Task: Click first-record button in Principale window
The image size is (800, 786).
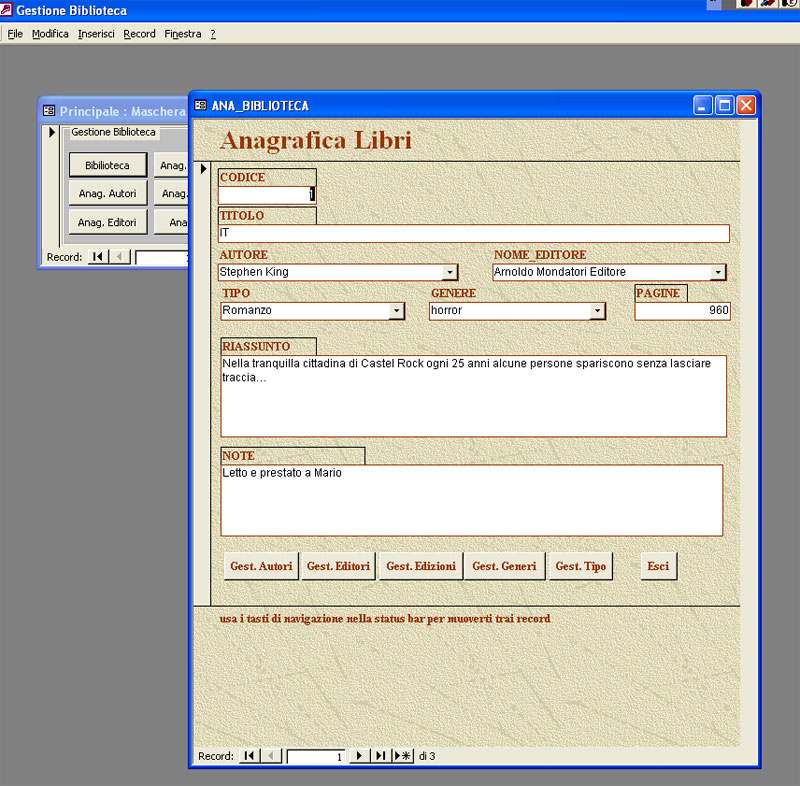Action: click(x=98, y=257)
